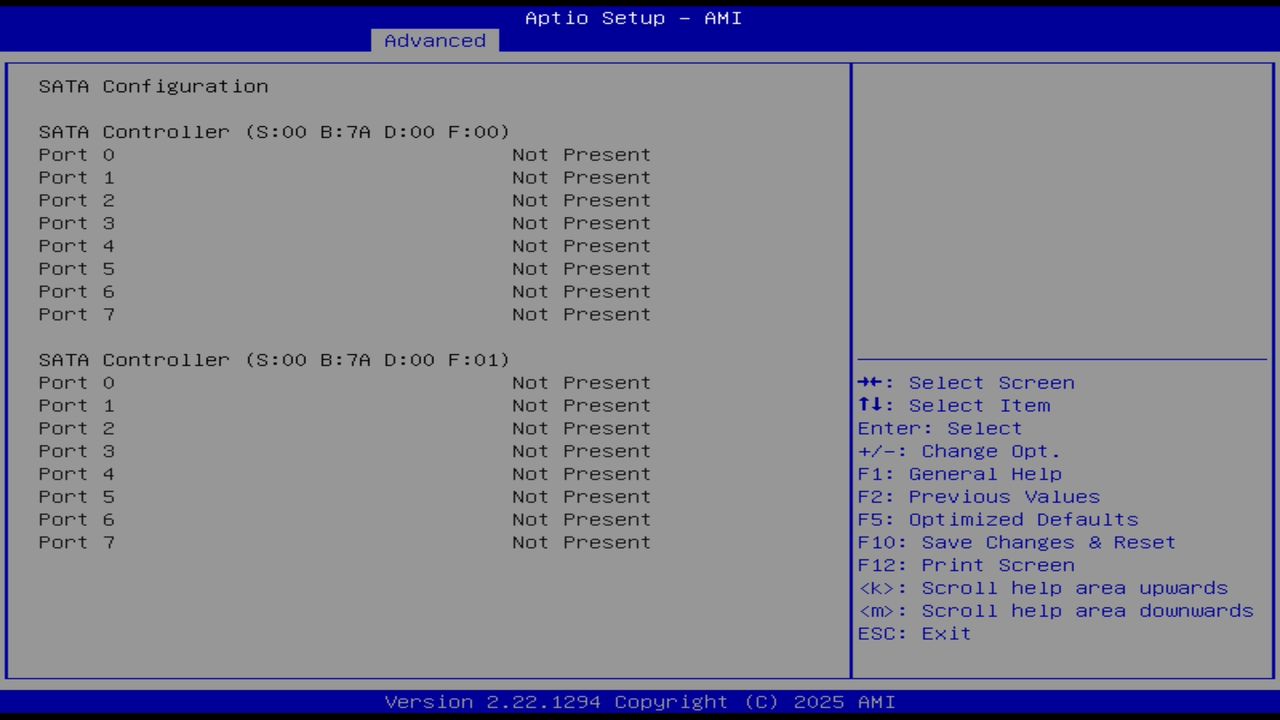Click the Not Present status beside Port 2
This screenshot has height=720, width=1280.
click(580, 200)
